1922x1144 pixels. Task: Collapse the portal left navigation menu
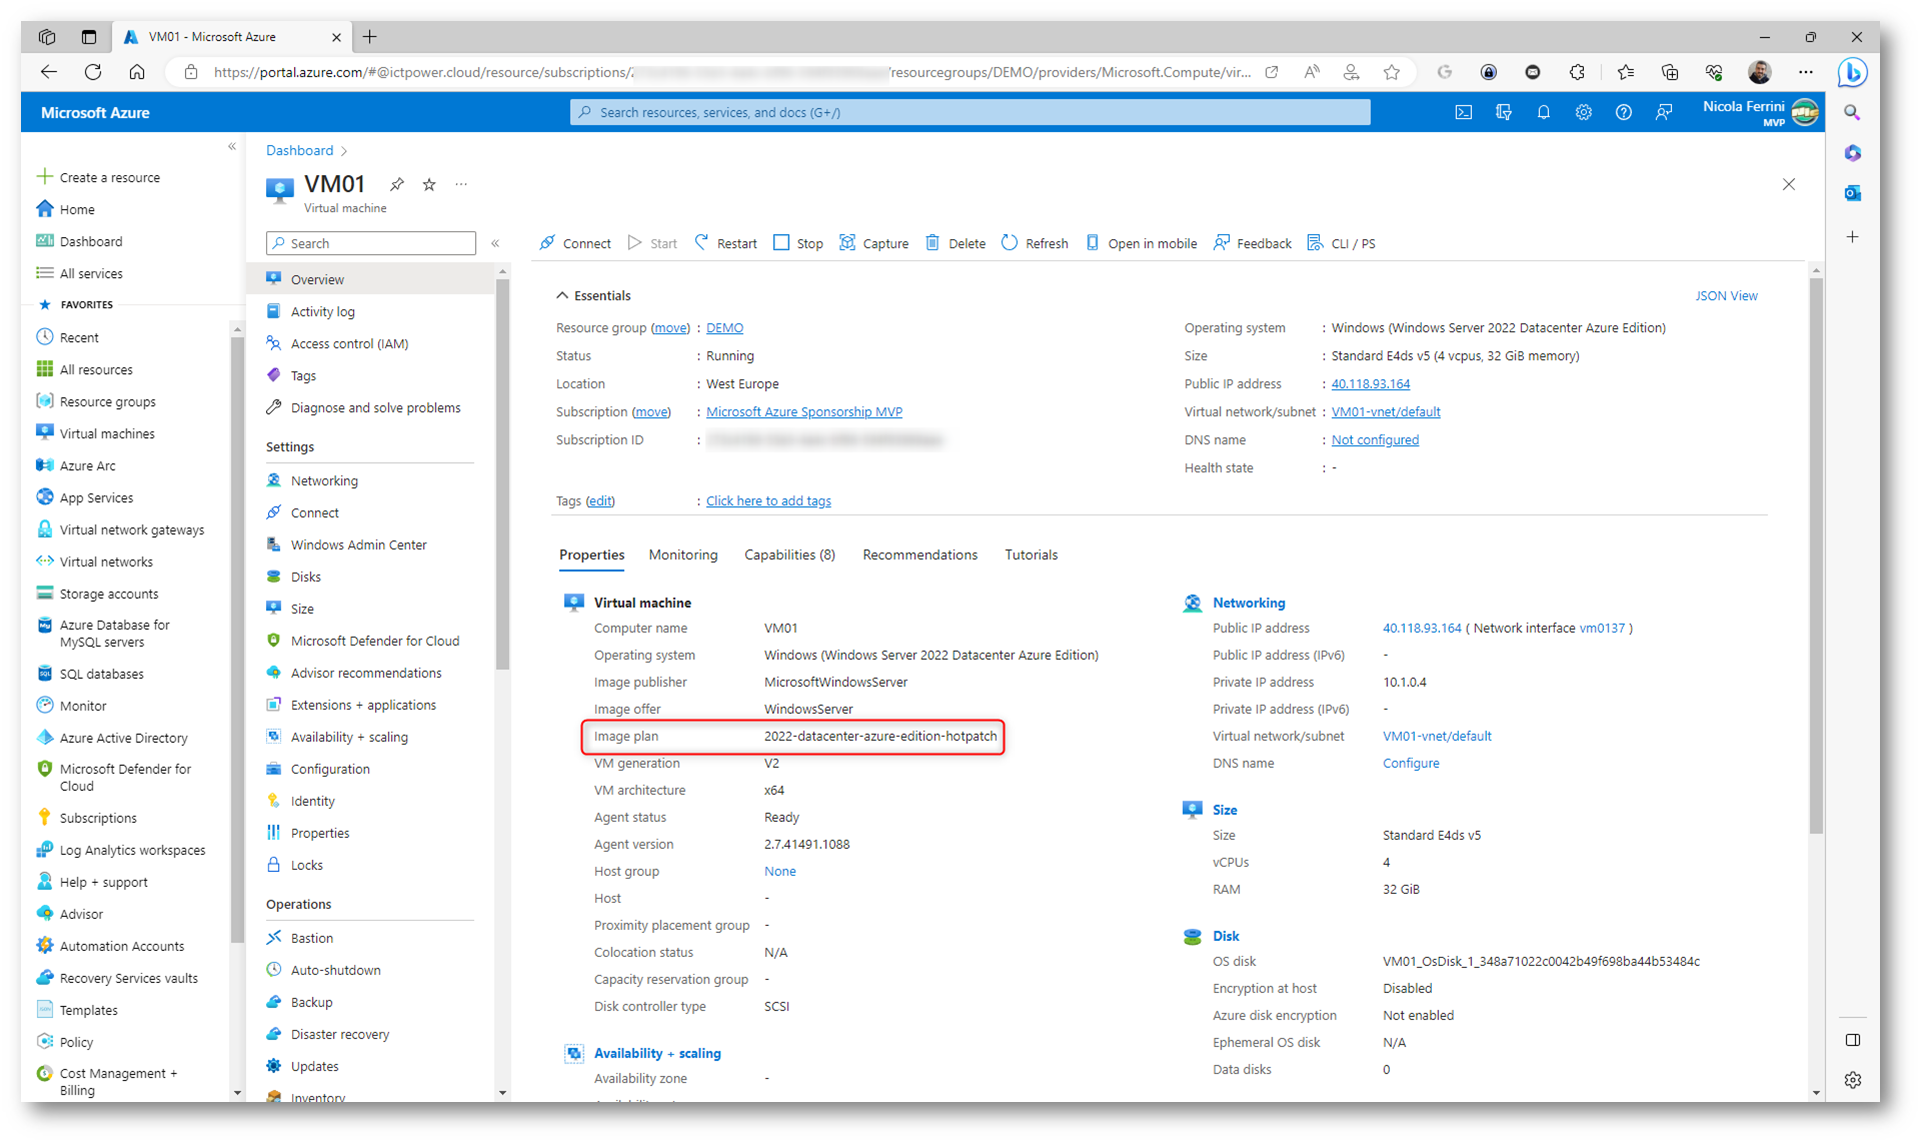pos(232,147)
